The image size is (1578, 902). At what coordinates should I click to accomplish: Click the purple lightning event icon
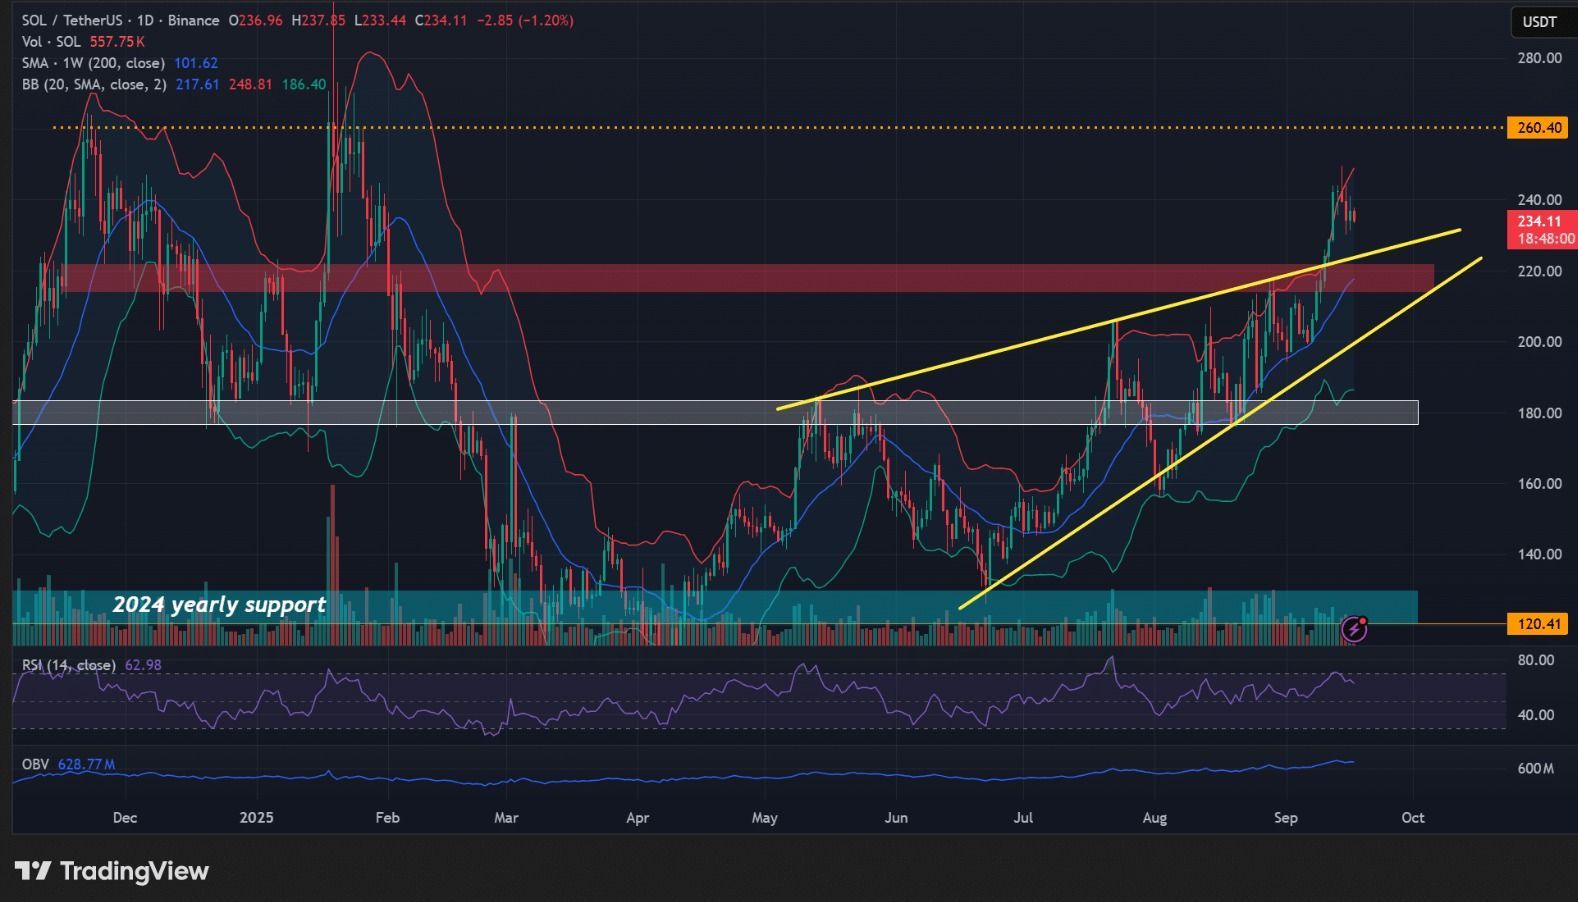click(1354, 629)
